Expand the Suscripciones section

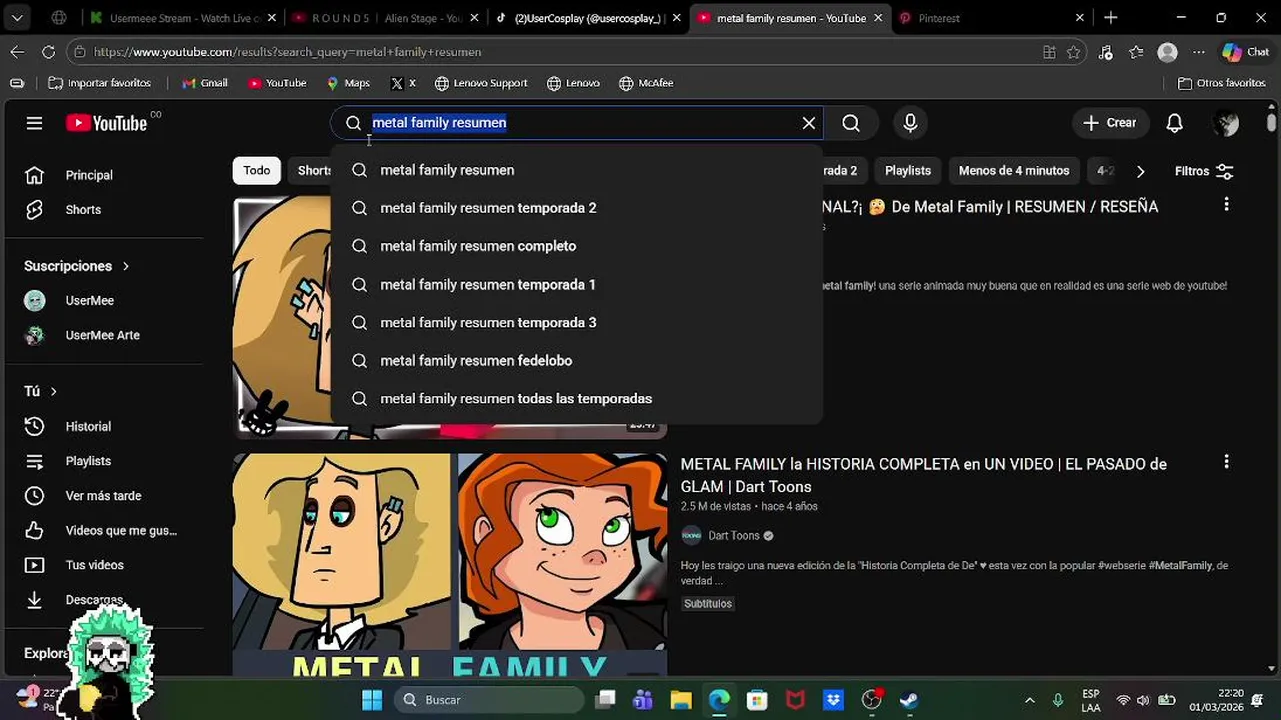77,266
